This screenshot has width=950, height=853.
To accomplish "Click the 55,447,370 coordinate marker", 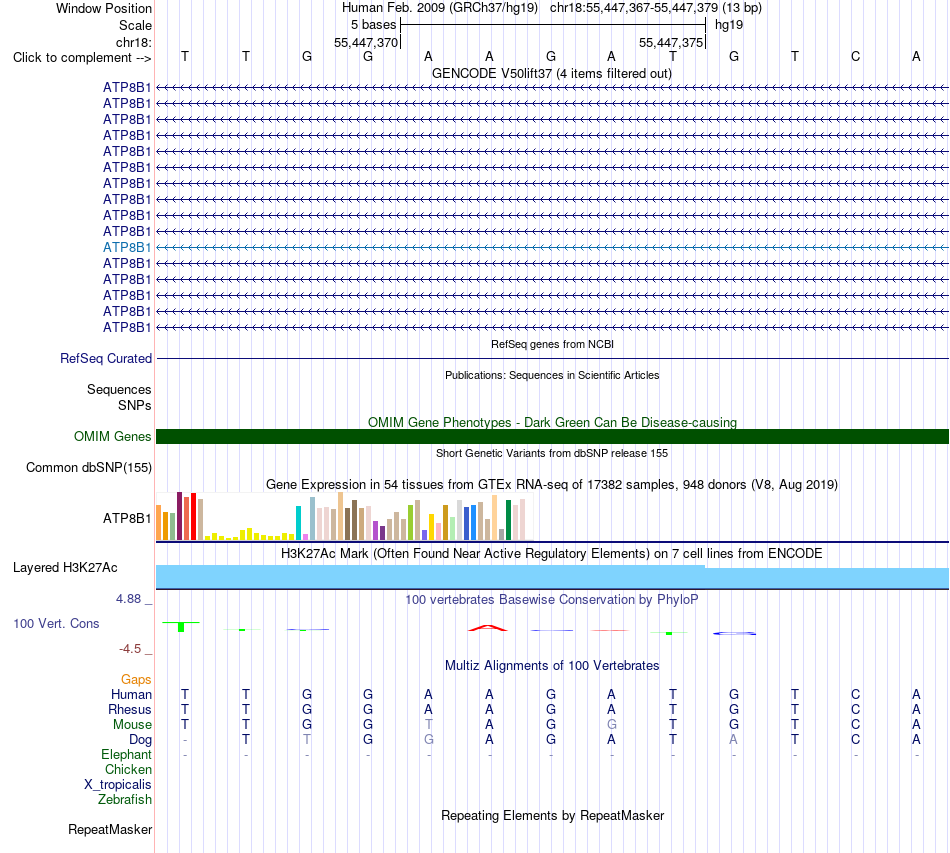I will pos(366,42).
